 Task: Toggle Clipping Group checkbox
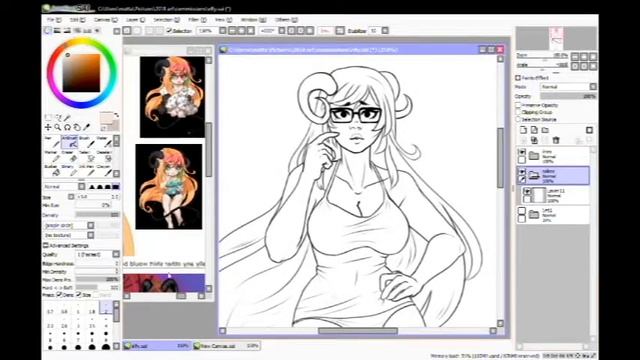click(x=518, y=112)
